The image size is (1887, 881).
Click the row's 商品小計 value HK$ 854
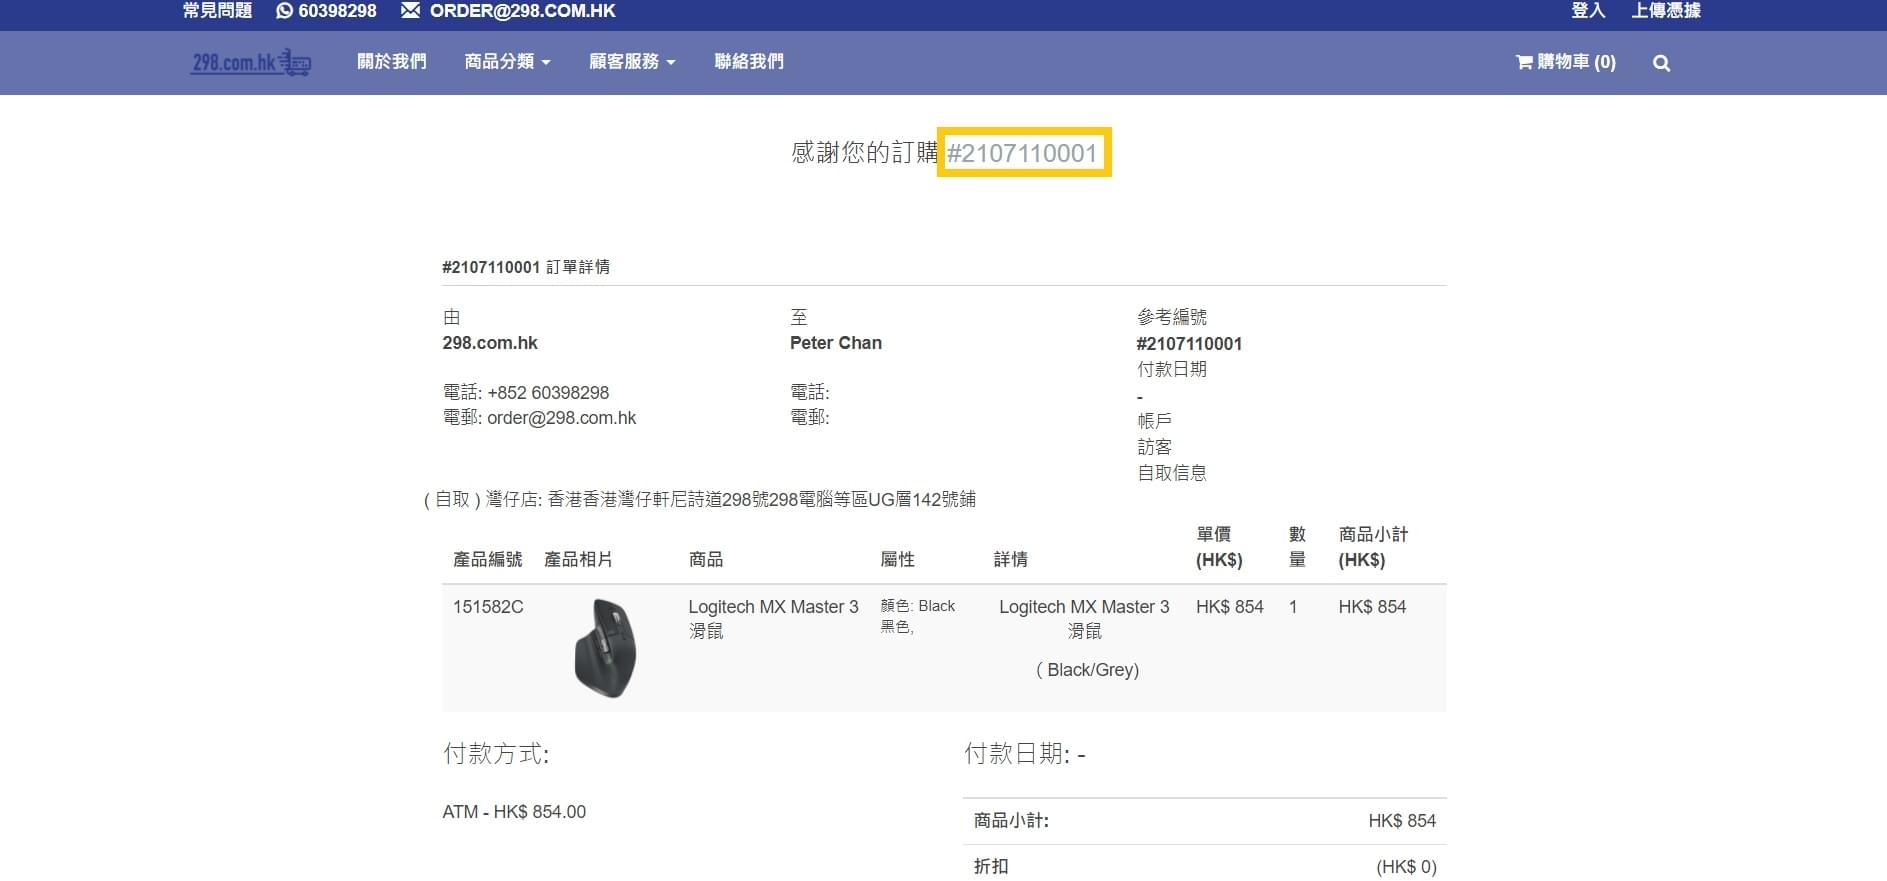coord(1372,607)
